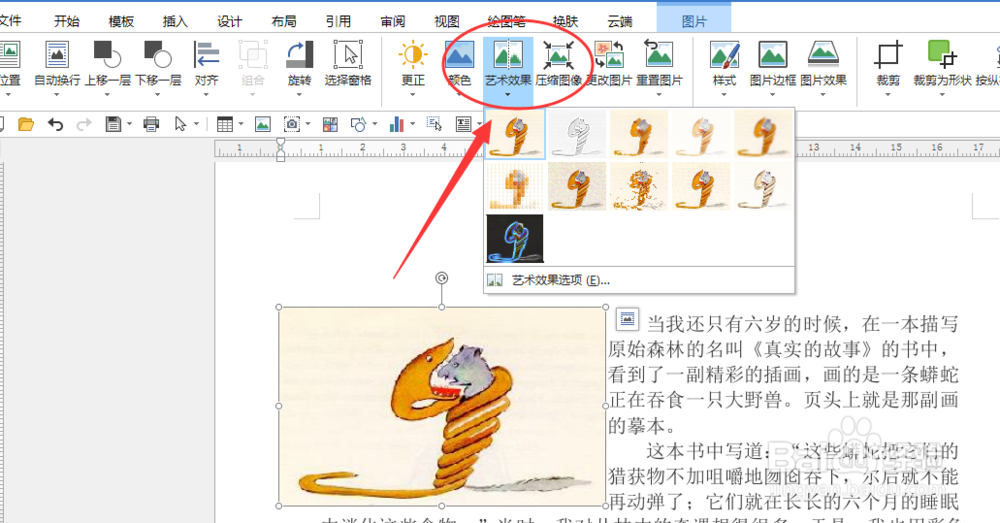Click the 图片边框 picture border icon

point(772,55)
